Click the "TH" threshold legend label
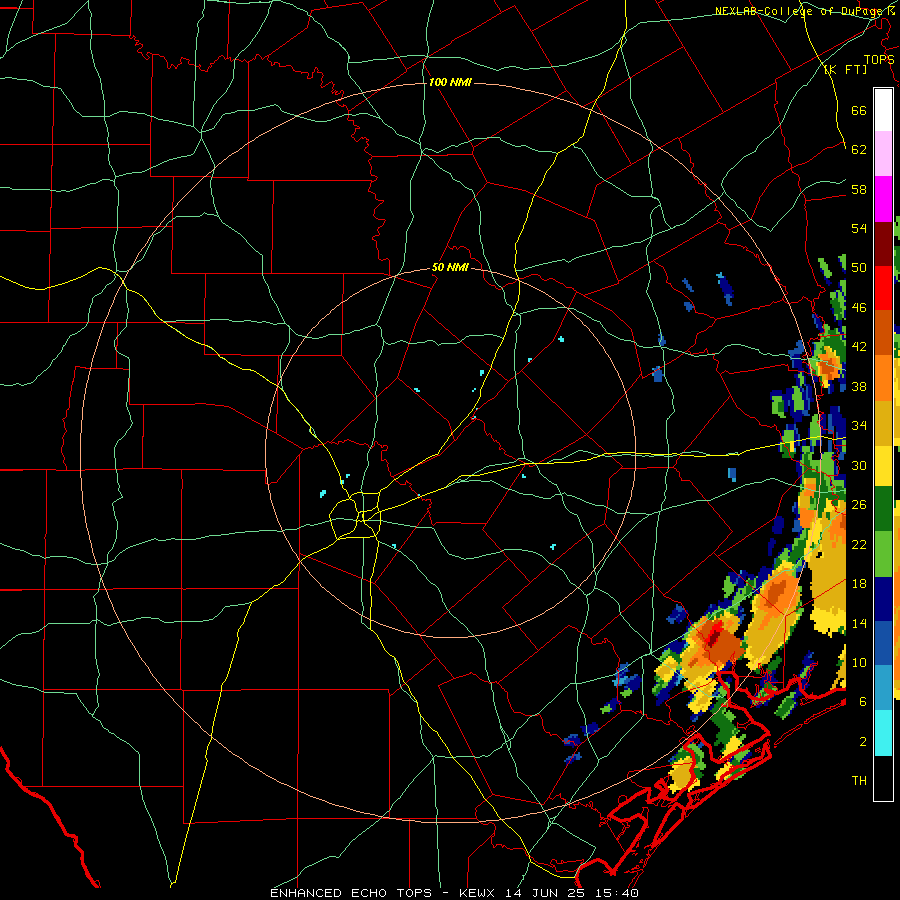This screenshot has width=900, height=900. click(859, 781)
